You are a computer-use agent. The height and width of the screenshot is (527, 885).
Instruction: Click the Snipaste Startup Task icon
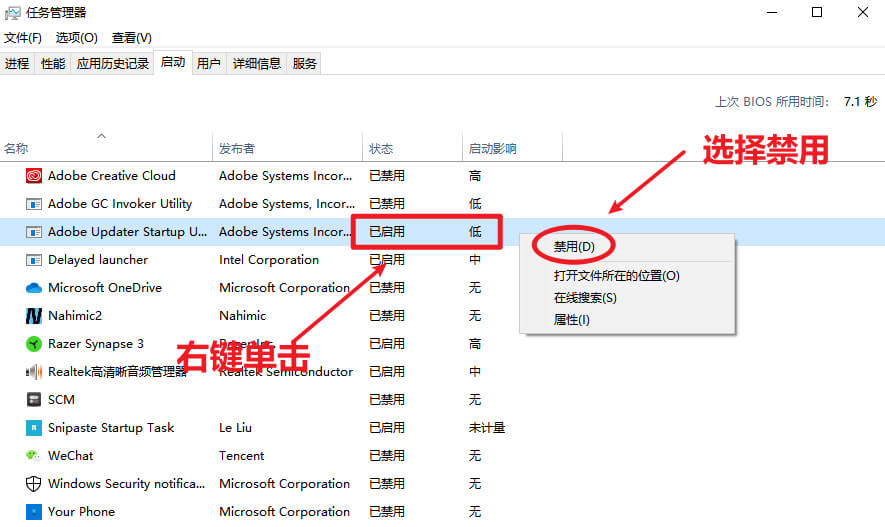pos(33,428)
